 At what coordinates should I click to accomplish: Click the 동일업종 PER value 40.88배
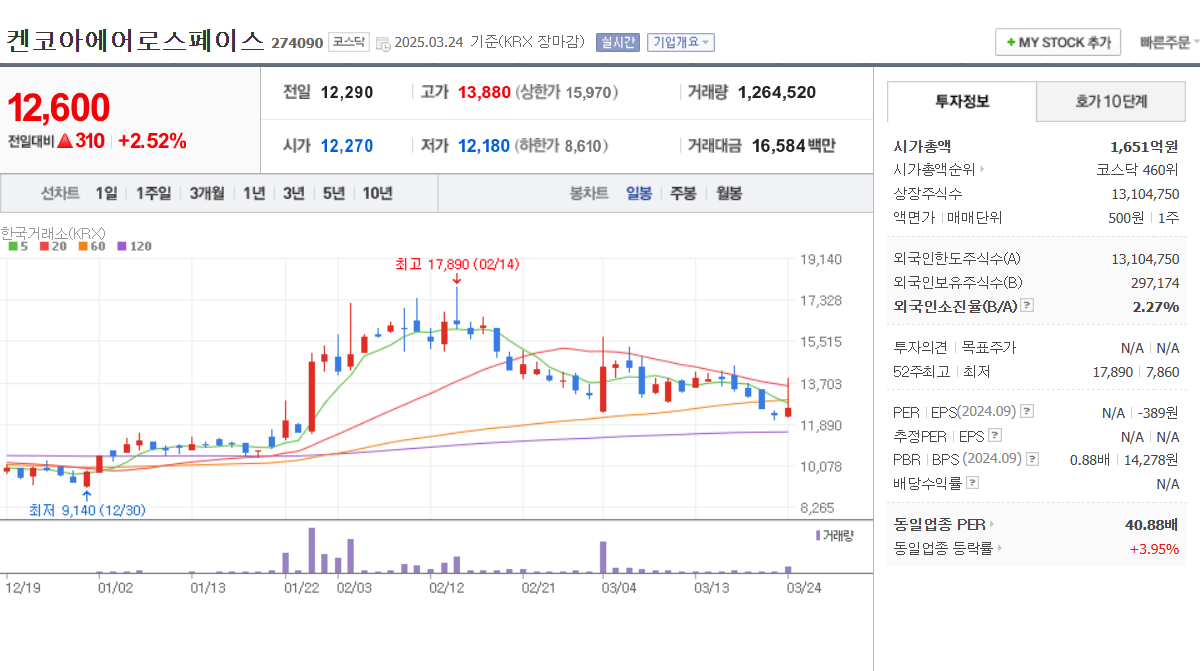pos(1152,524)
